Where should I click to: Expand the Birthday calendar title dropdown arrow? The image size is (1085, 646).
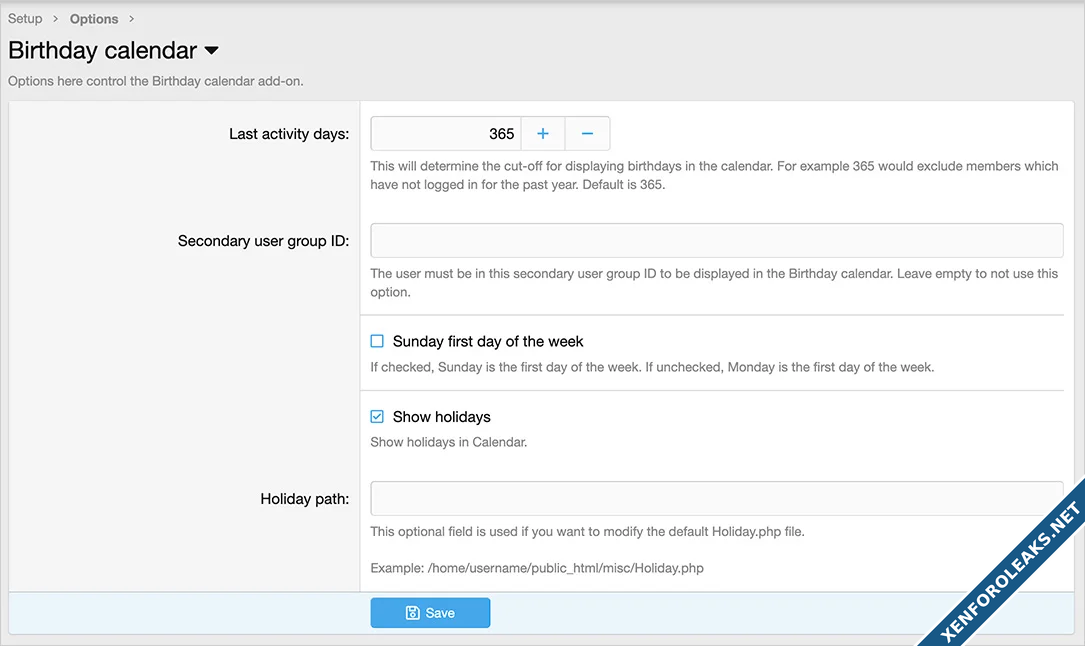[211, 50]
